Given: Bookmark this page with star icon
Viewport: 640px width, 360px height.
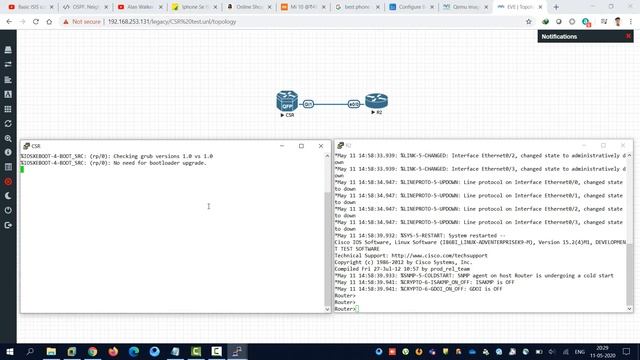Looking at the screenshot, I should (x=529, y=22).
